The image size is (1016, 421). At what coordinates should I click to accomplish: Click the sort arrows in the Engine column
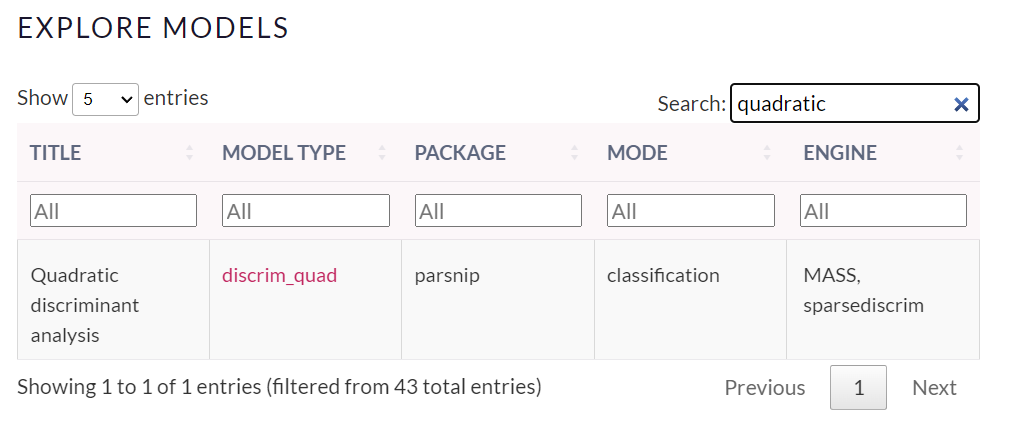(x=960, y=153)
